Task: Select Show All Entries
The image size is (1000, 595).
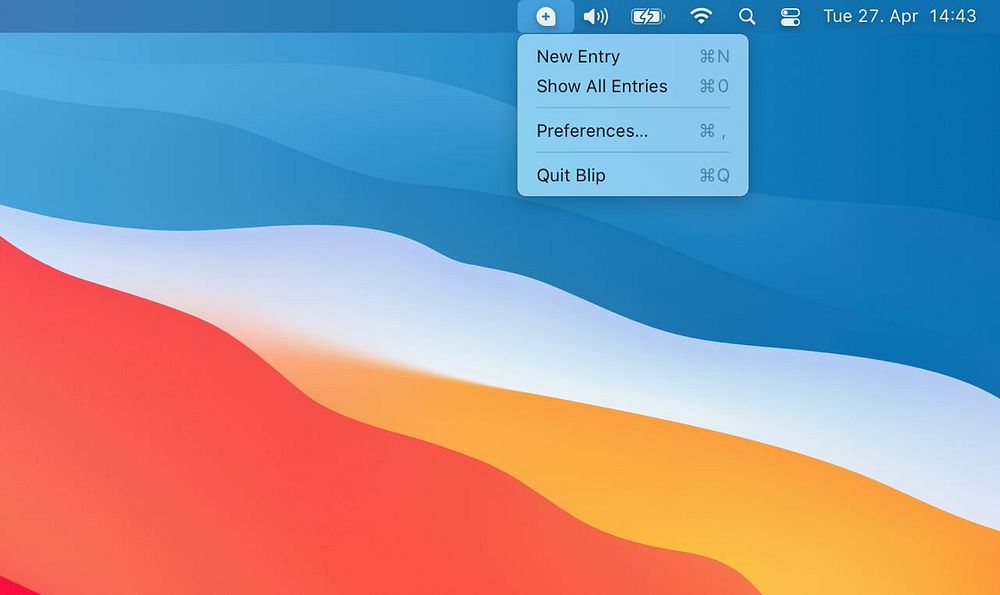Action: pyautogui.click(x=633, y=86)
